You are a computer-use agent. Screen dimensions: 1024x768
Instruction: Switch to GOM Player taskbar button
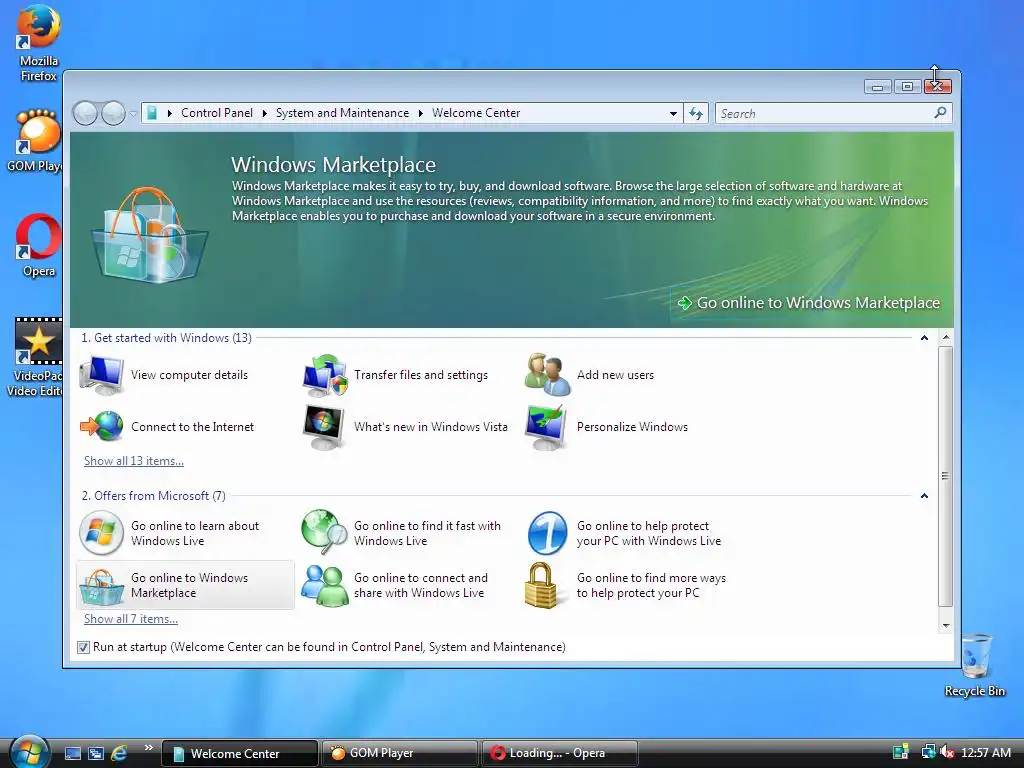point(399,753)
